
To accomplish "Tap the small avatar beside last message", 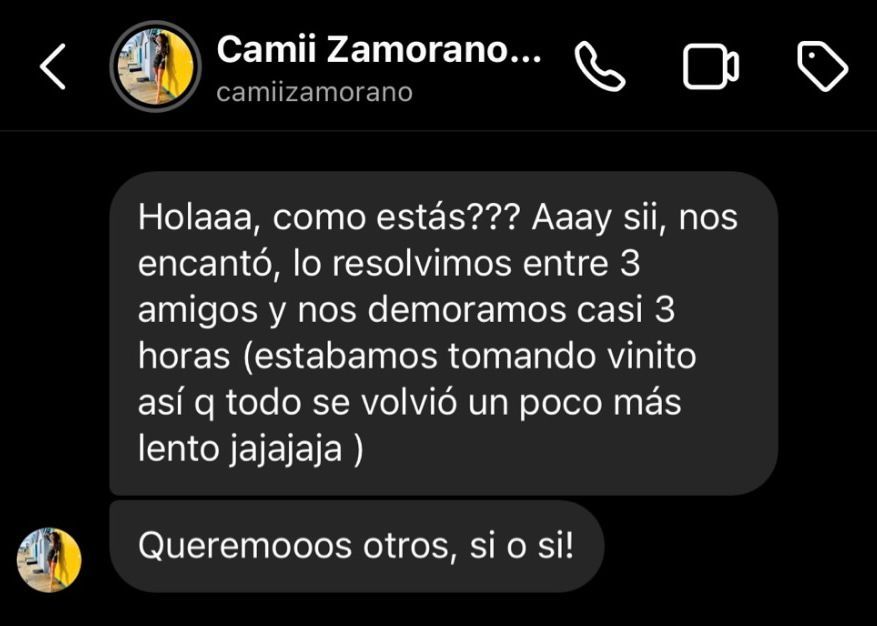I will (x=49, y=560).
